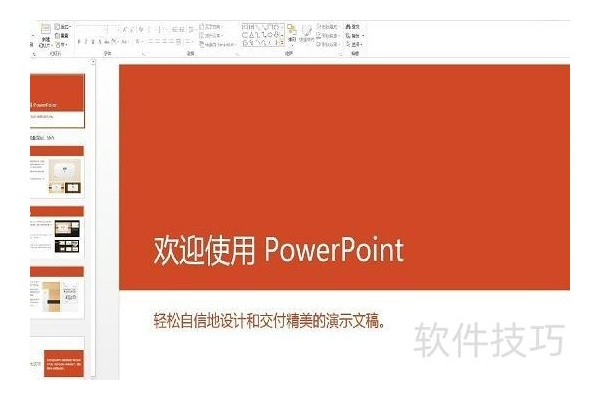Set paragraph alignment to justify
The image size is (600, 400).
click(x=172, y=41)
